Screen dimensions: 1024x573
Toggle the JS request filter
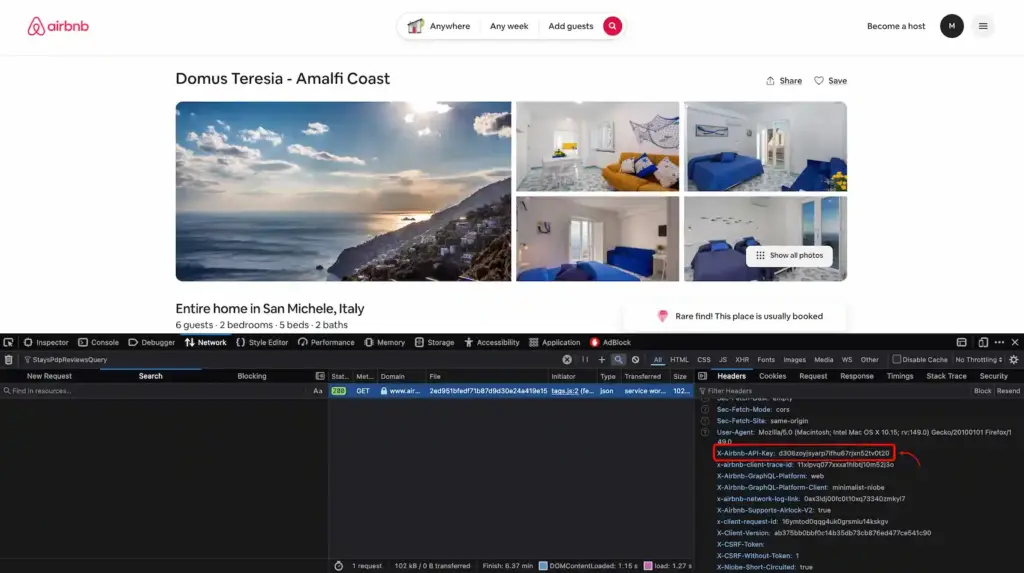pyautogui.click(x=723, y=360)
